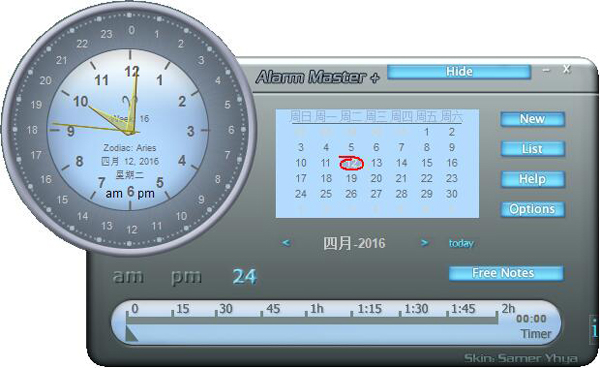
Task: Click 星期二 weekday on clock
Action: pyautogui.click(x=130, y=175)
